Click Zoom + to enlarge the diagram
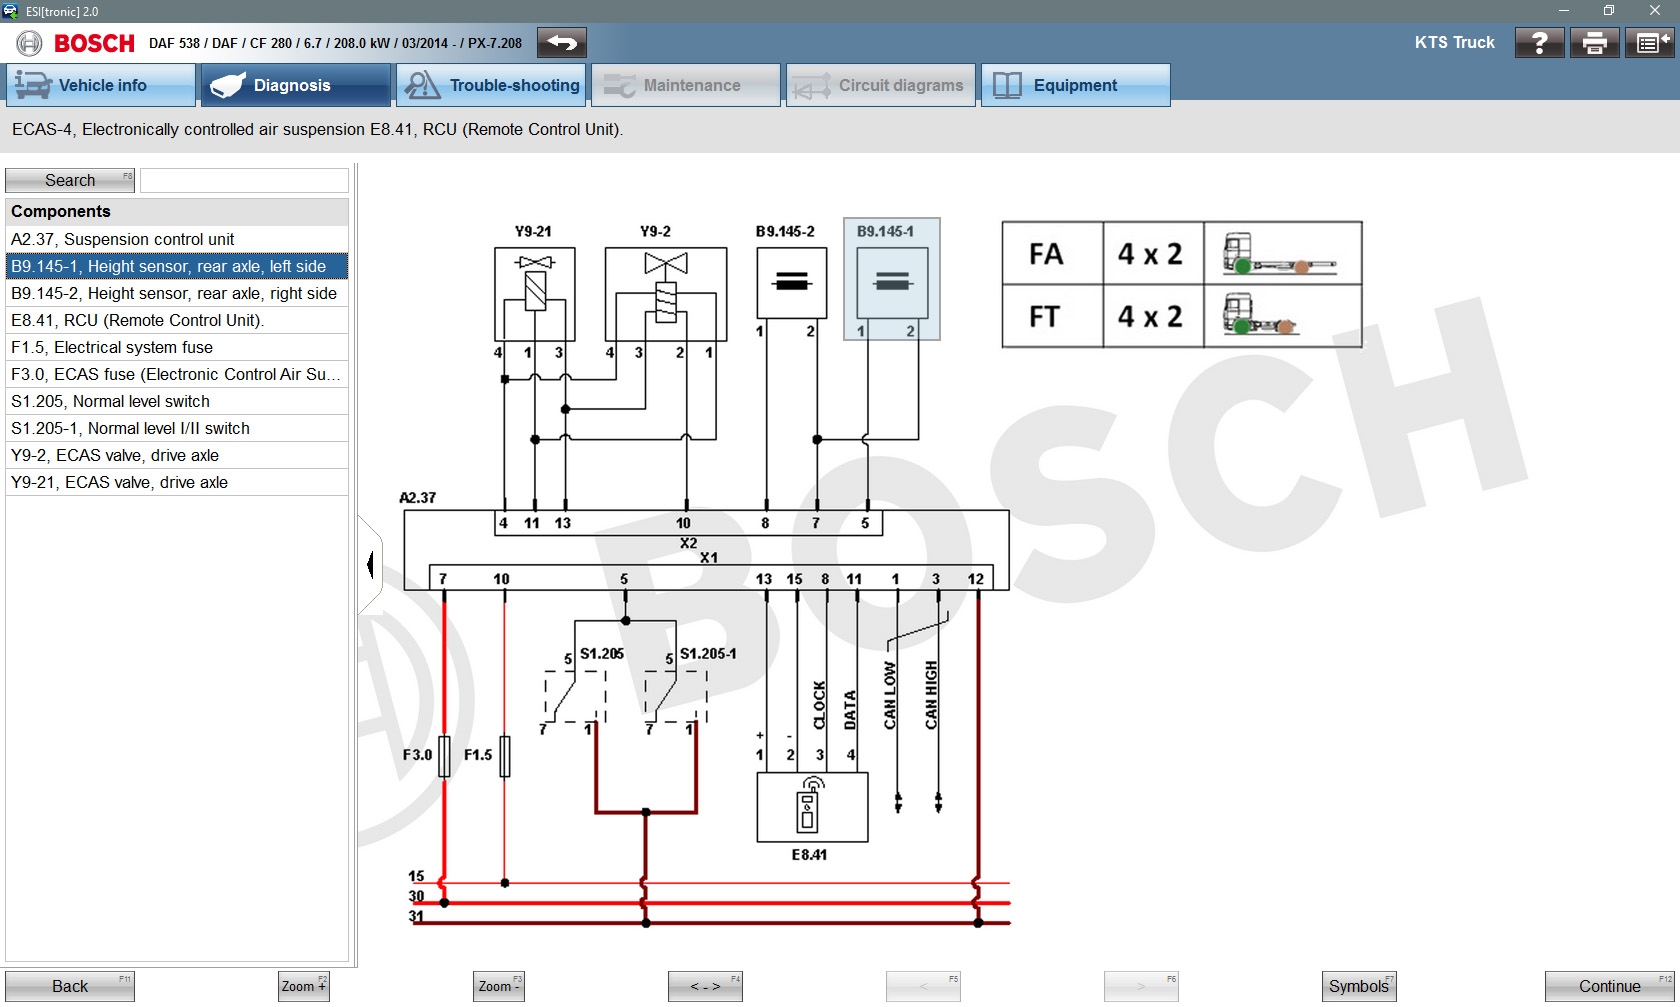The width and height of the screenshot is (1680, 1007). click(302, 985)
